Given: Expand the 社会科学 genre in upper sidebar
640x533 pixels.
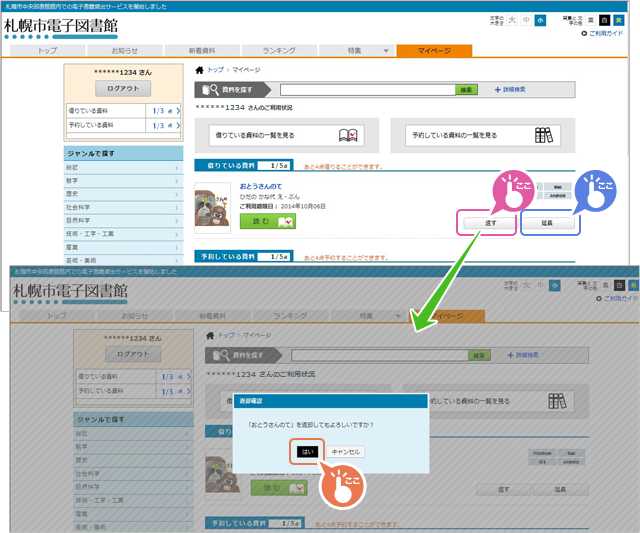Looking at the screenshot, I should [123, 208].
